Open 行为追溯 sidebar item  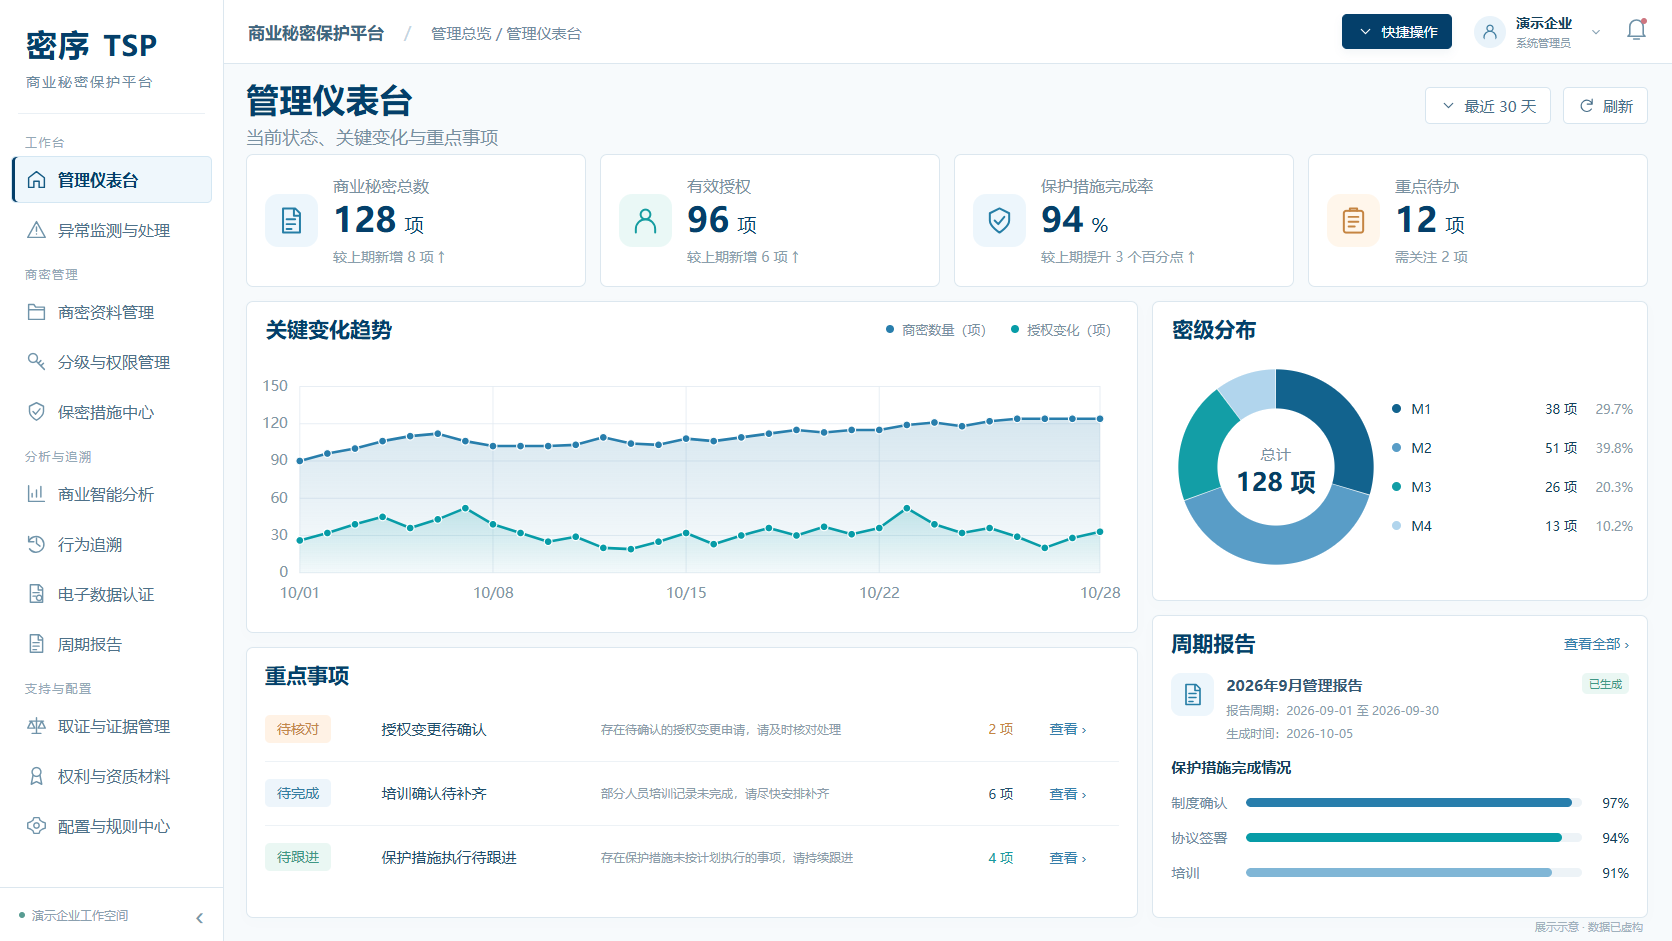[x=112, y=544]
